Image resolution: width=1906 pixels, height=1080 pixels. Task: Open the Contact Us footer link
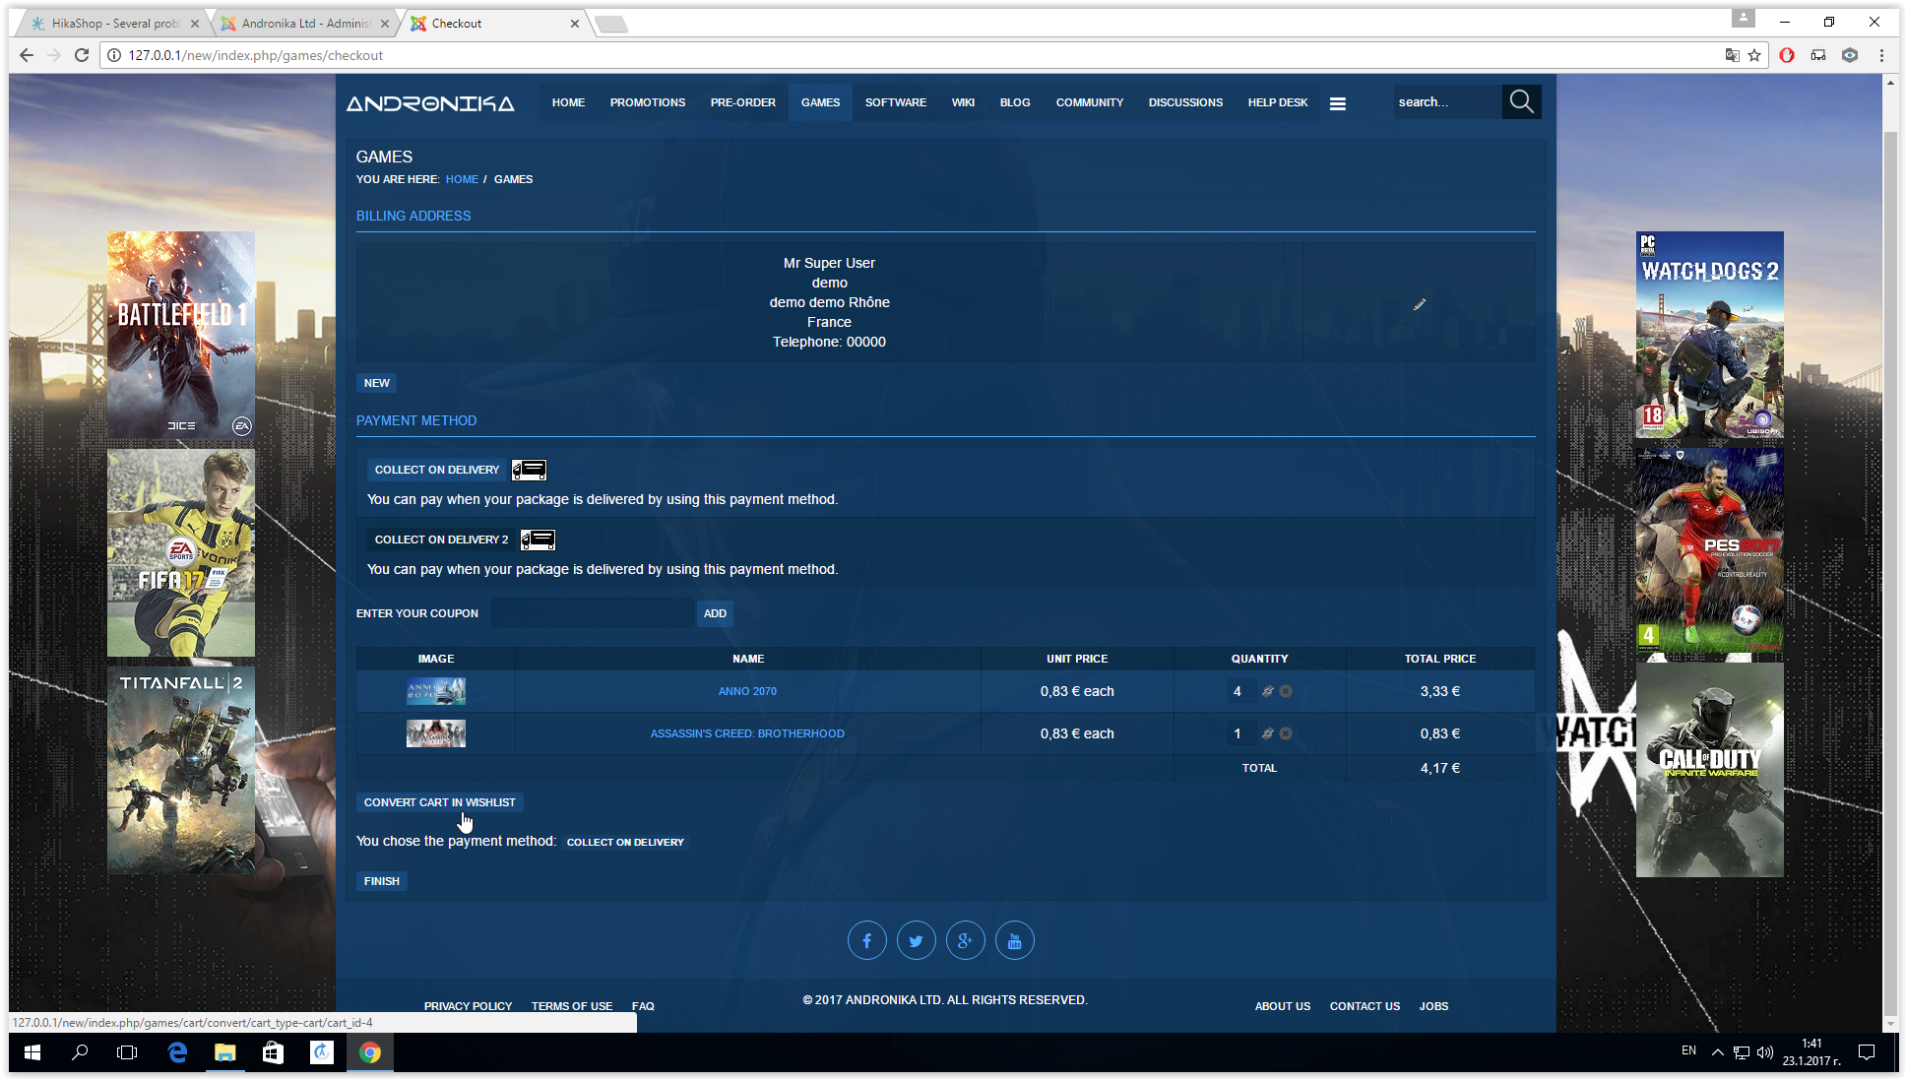1365,1007
